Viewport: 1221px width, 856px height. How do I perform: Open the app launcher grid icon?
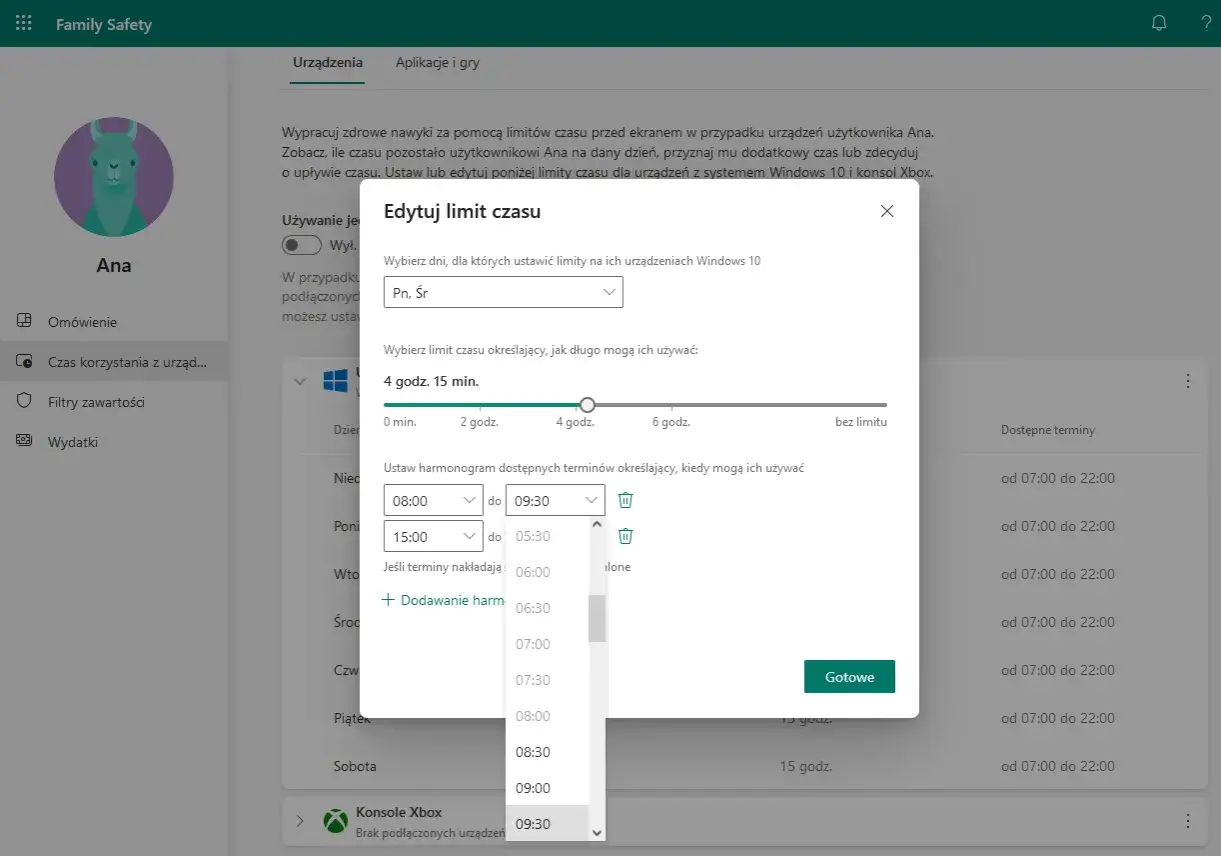tap(24, 24)
